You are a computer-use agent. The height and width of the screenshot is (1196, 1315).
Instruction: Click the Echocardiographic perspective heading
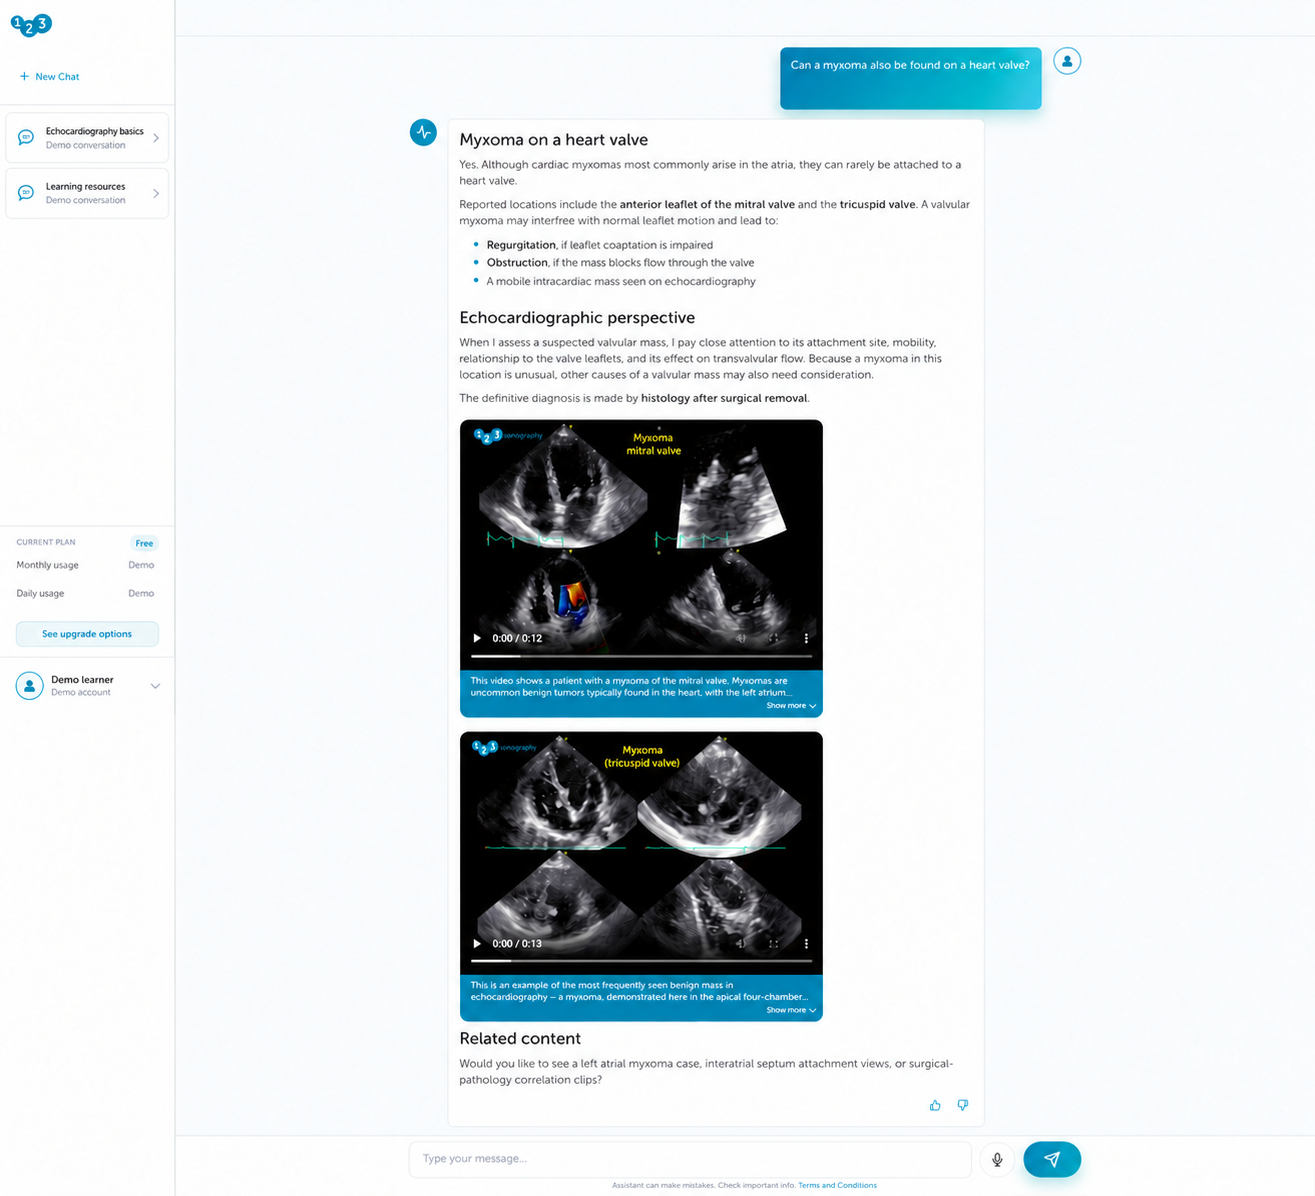click(x=577, y=318)
